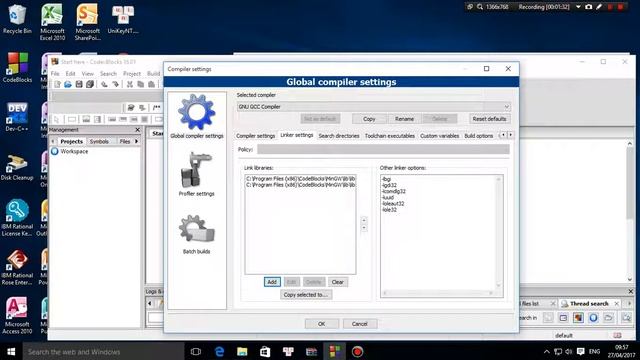Select Batch builds in the sidebar

196,234
